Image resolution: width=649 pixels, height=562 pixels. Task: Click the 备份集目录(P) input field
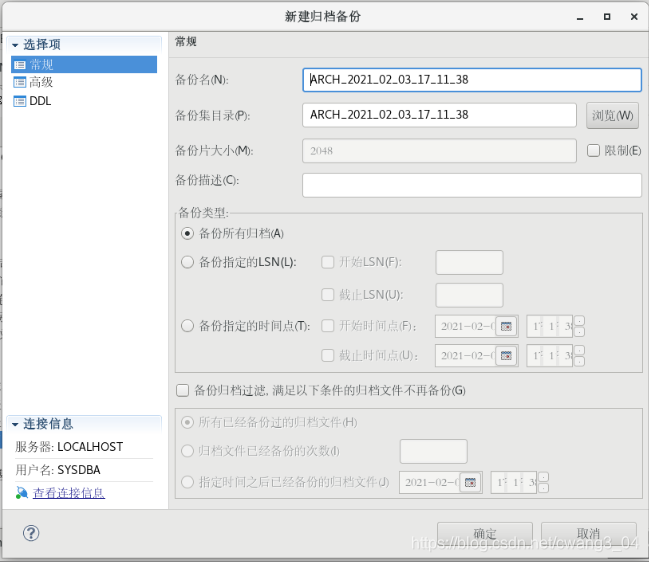click(x=439, y=115)
